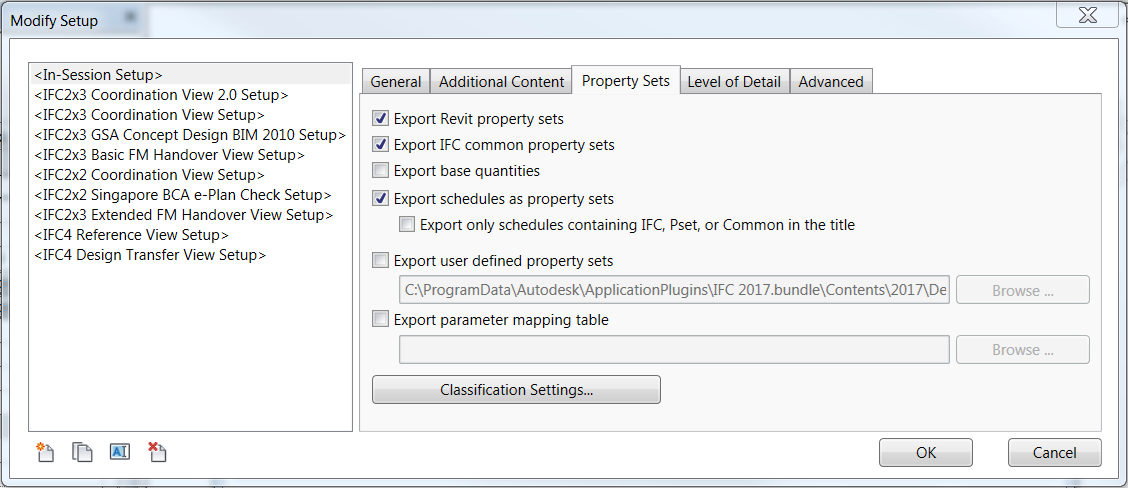This screenshot has width=1128, height=488.
Task: Open the Advanced tab
Action: 831,81
